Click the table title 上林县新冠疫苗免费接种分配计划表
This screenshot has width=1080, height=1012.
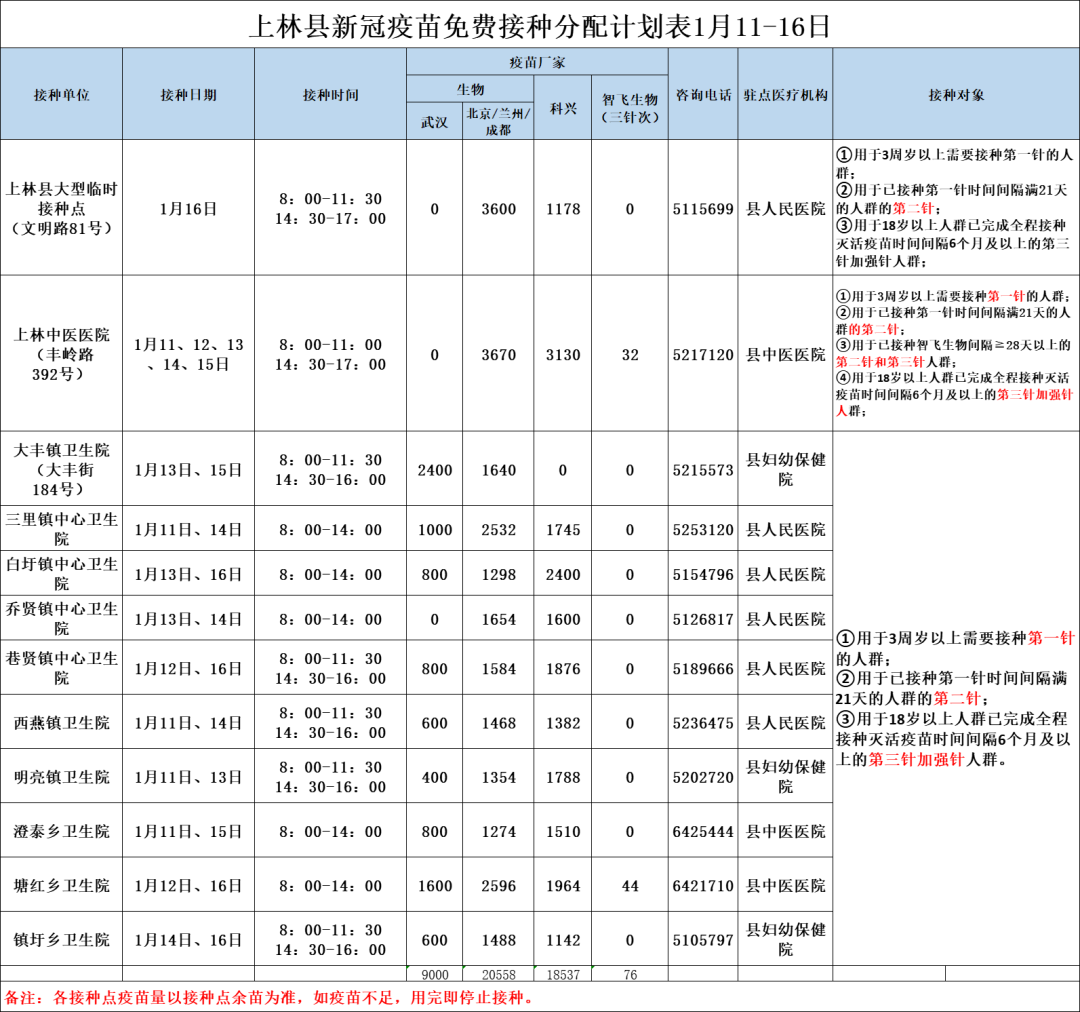click(x=540, y=25)
